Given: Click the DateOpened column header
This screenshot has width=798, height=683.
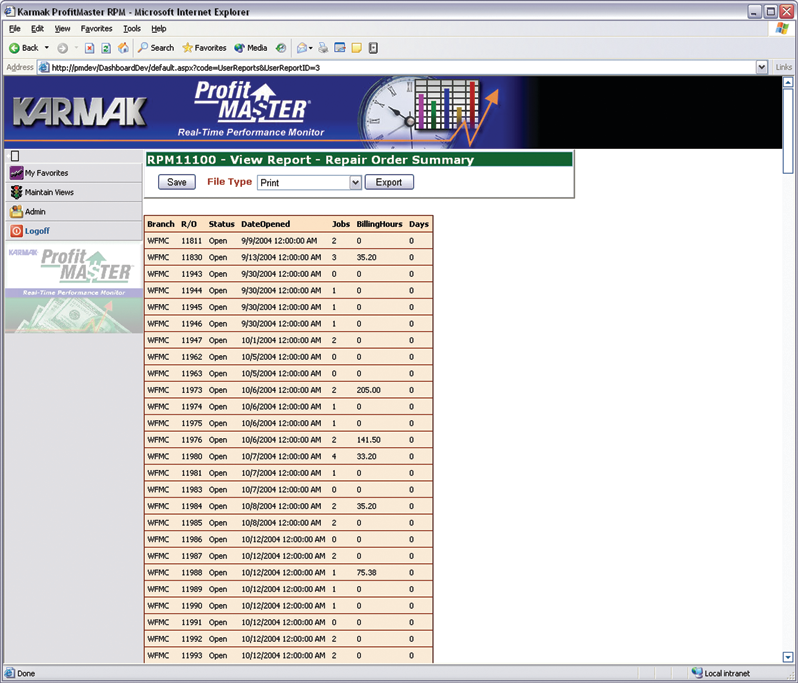Looking at the screenshot, I should tap(266, 224).
